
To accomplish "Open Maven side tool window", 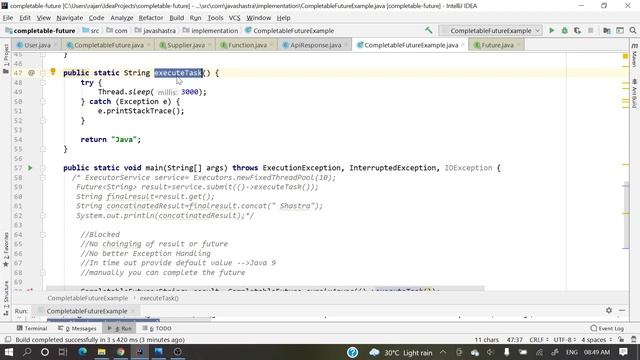I will pos(634,56).
